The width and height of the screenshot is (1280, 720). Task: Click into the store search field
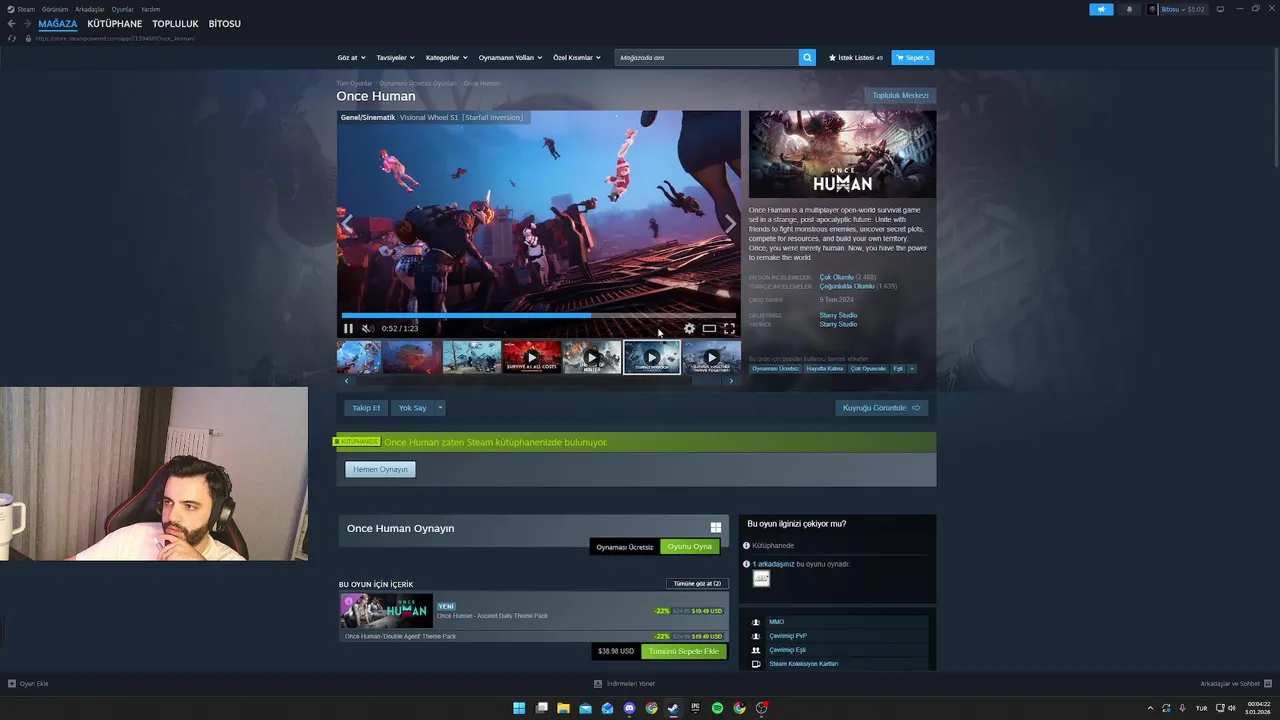point(707,57)
